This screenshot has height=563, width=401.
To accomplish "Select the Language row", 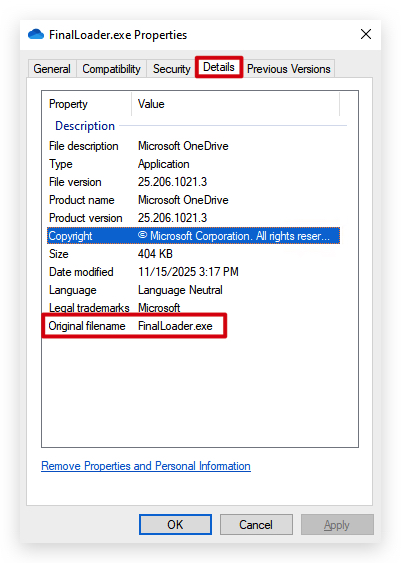I will click(193, 290).
